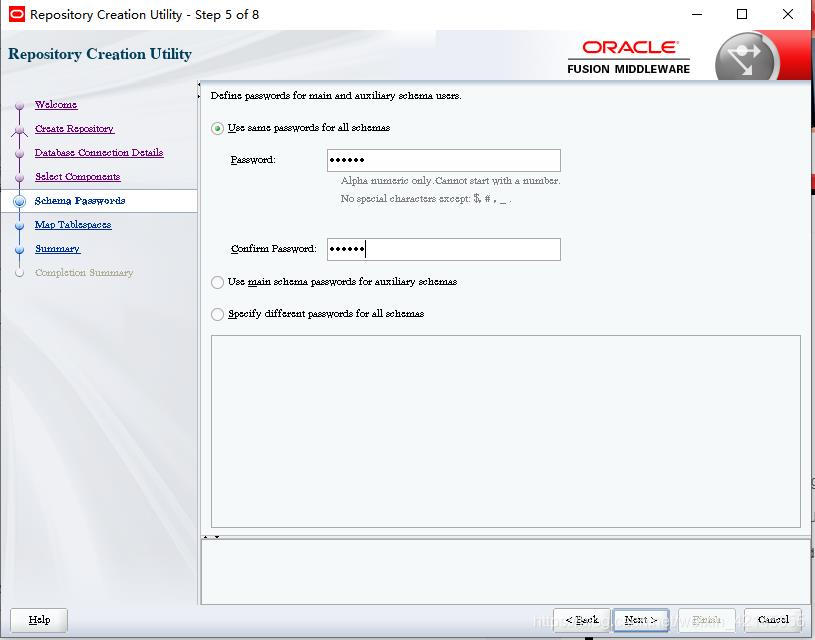Click the Oracle Fusion Middleware logo
815x640 pixels.
(628, 57)
